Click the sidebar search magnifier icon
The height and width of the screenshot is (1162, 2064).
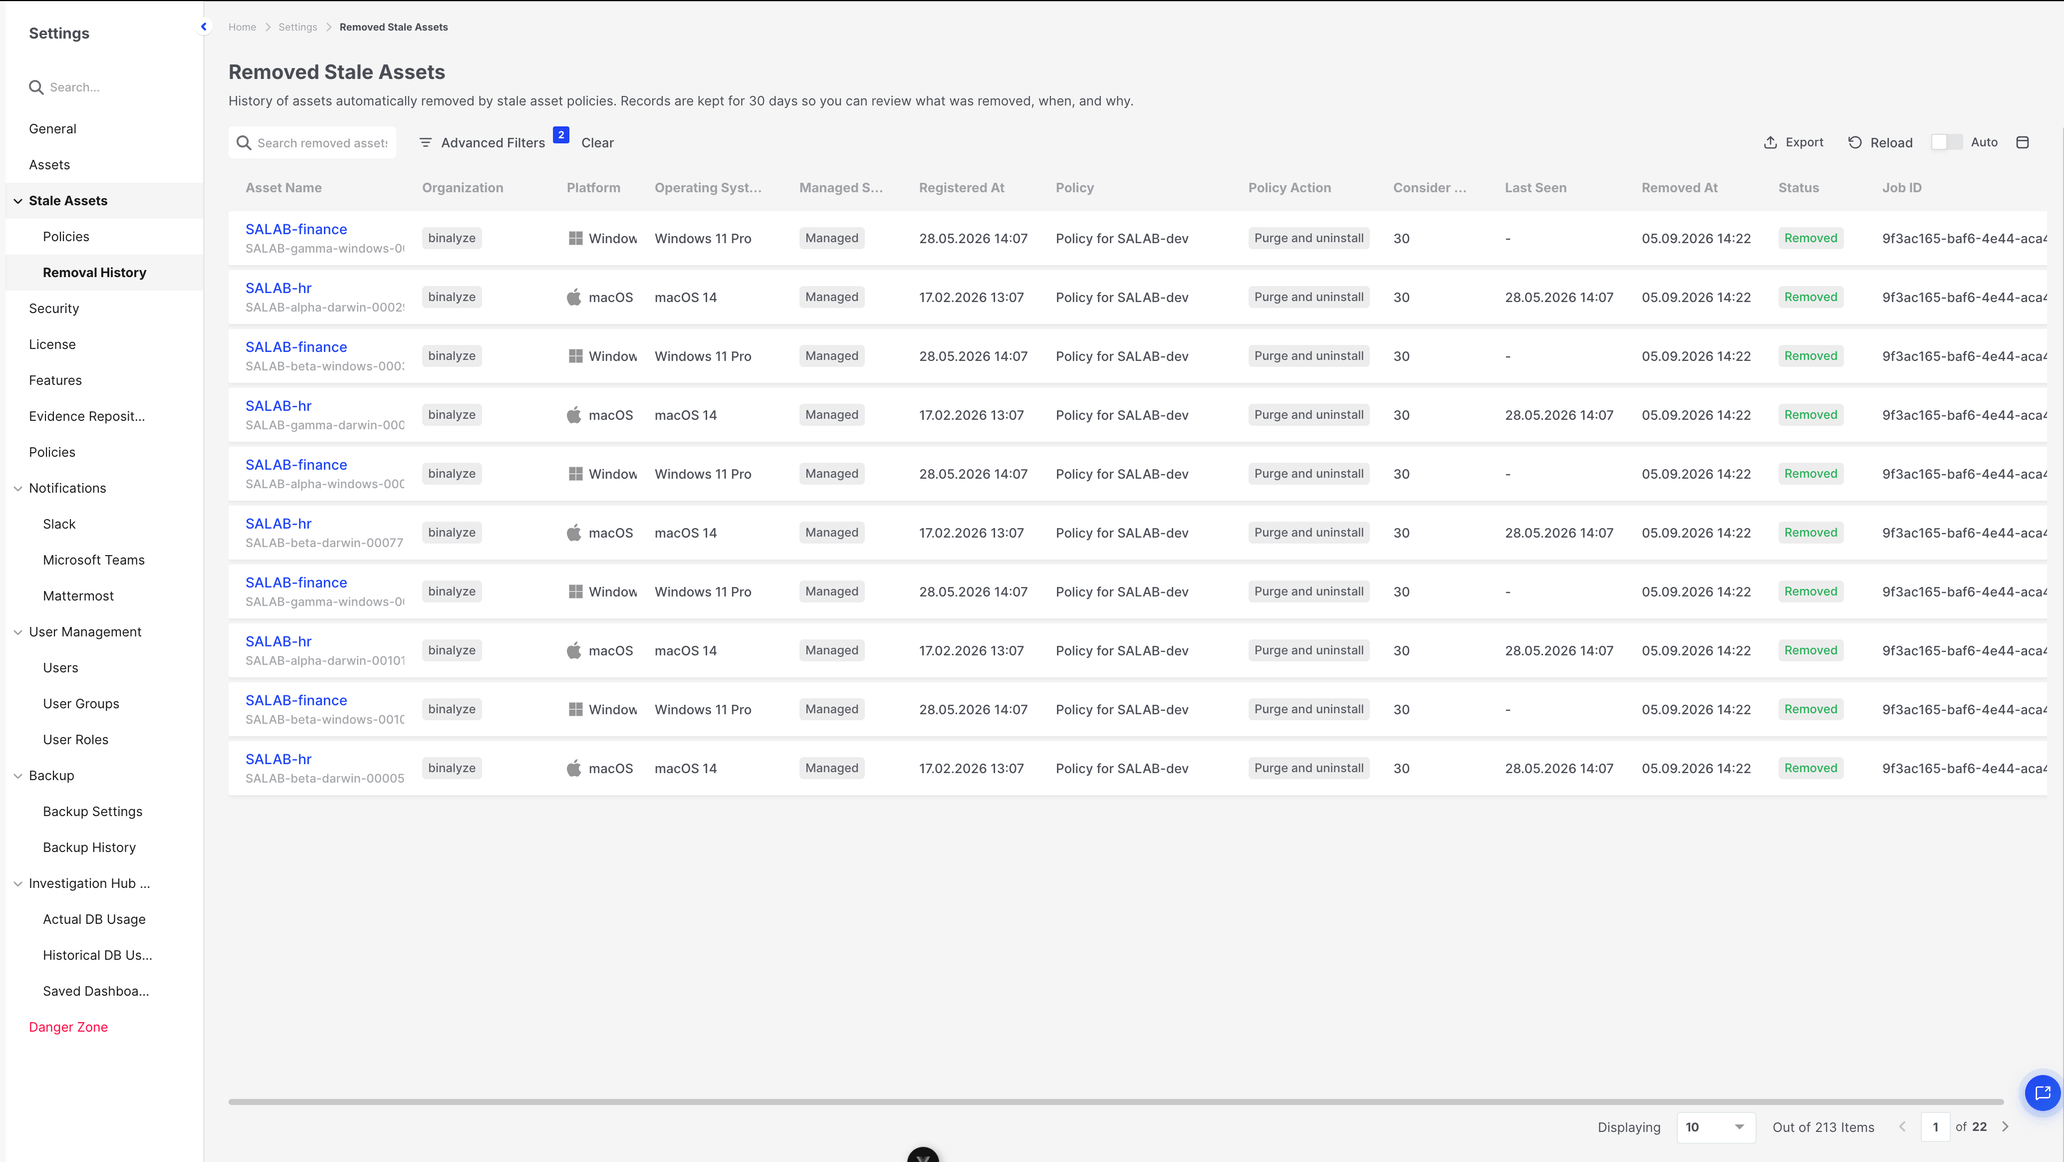(36, 88)
